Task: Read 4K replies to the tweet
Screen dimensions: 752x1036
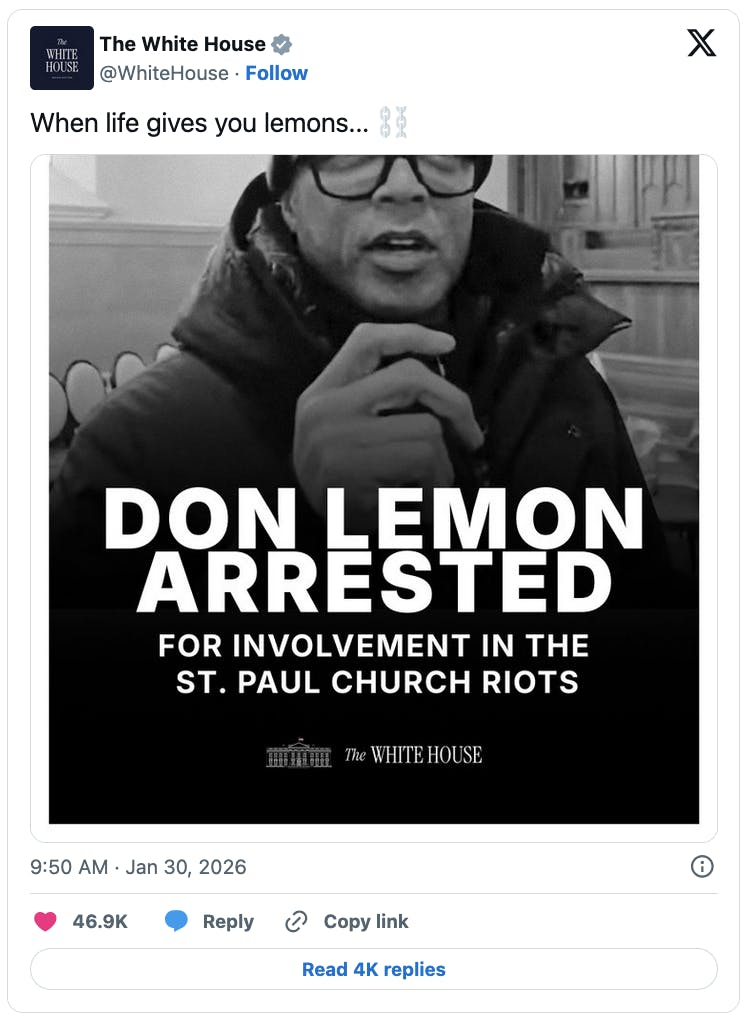Action: [376, 969]
